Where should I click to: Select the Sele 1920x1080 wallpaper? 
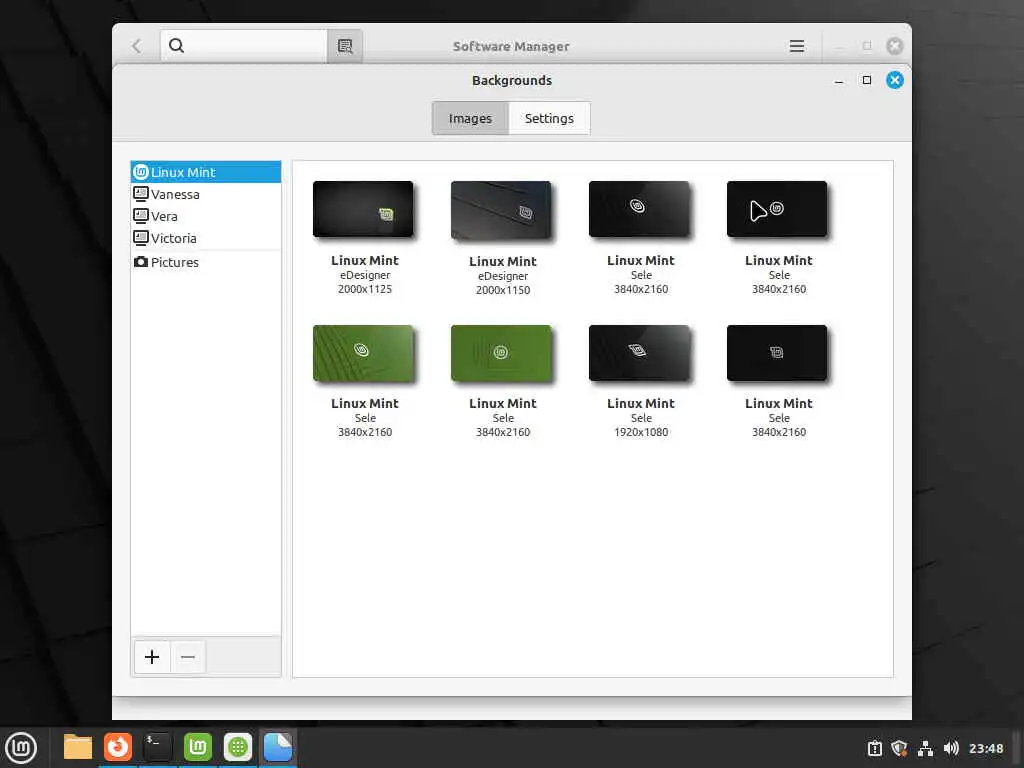point(639,353)
